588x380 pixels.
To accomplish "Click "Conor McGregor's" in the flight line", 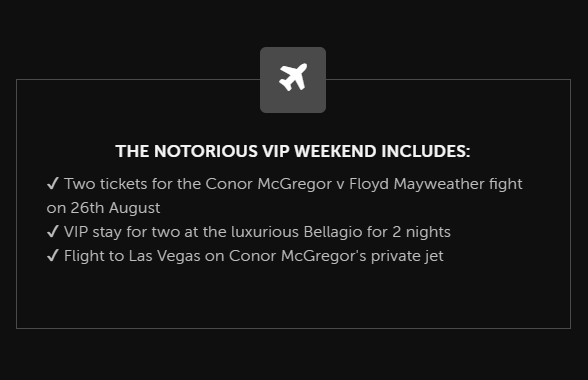I will (x=298, y=256).
